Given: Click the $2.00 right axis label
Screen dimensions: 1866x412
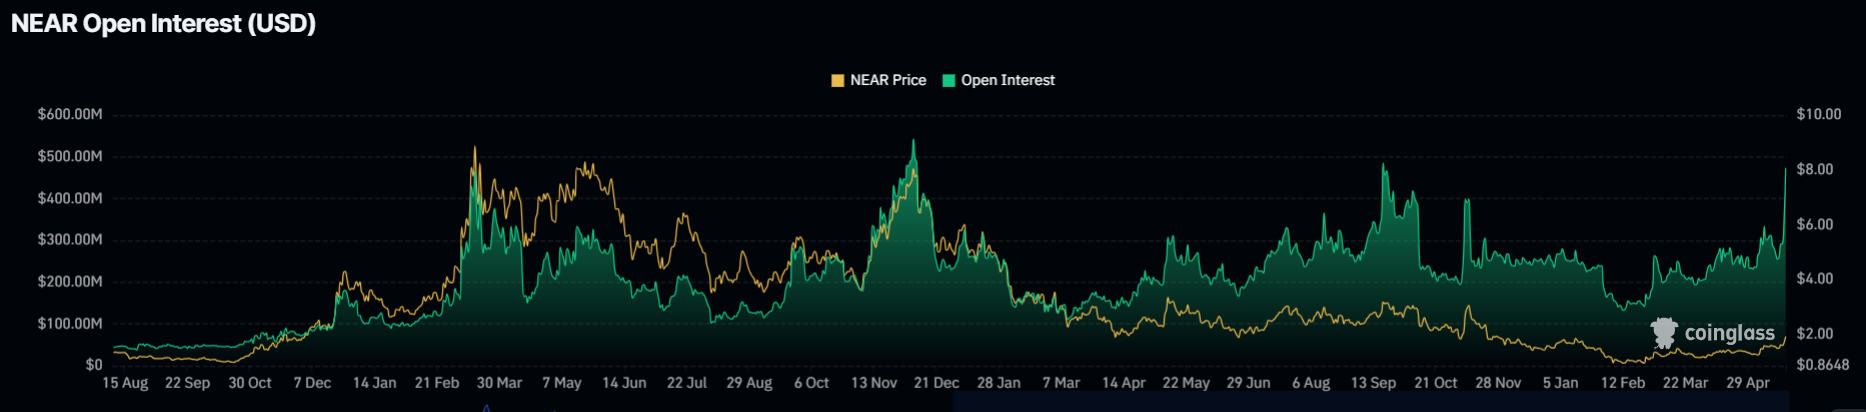Looking at the screenshot, I should [x=1815, y=333].
